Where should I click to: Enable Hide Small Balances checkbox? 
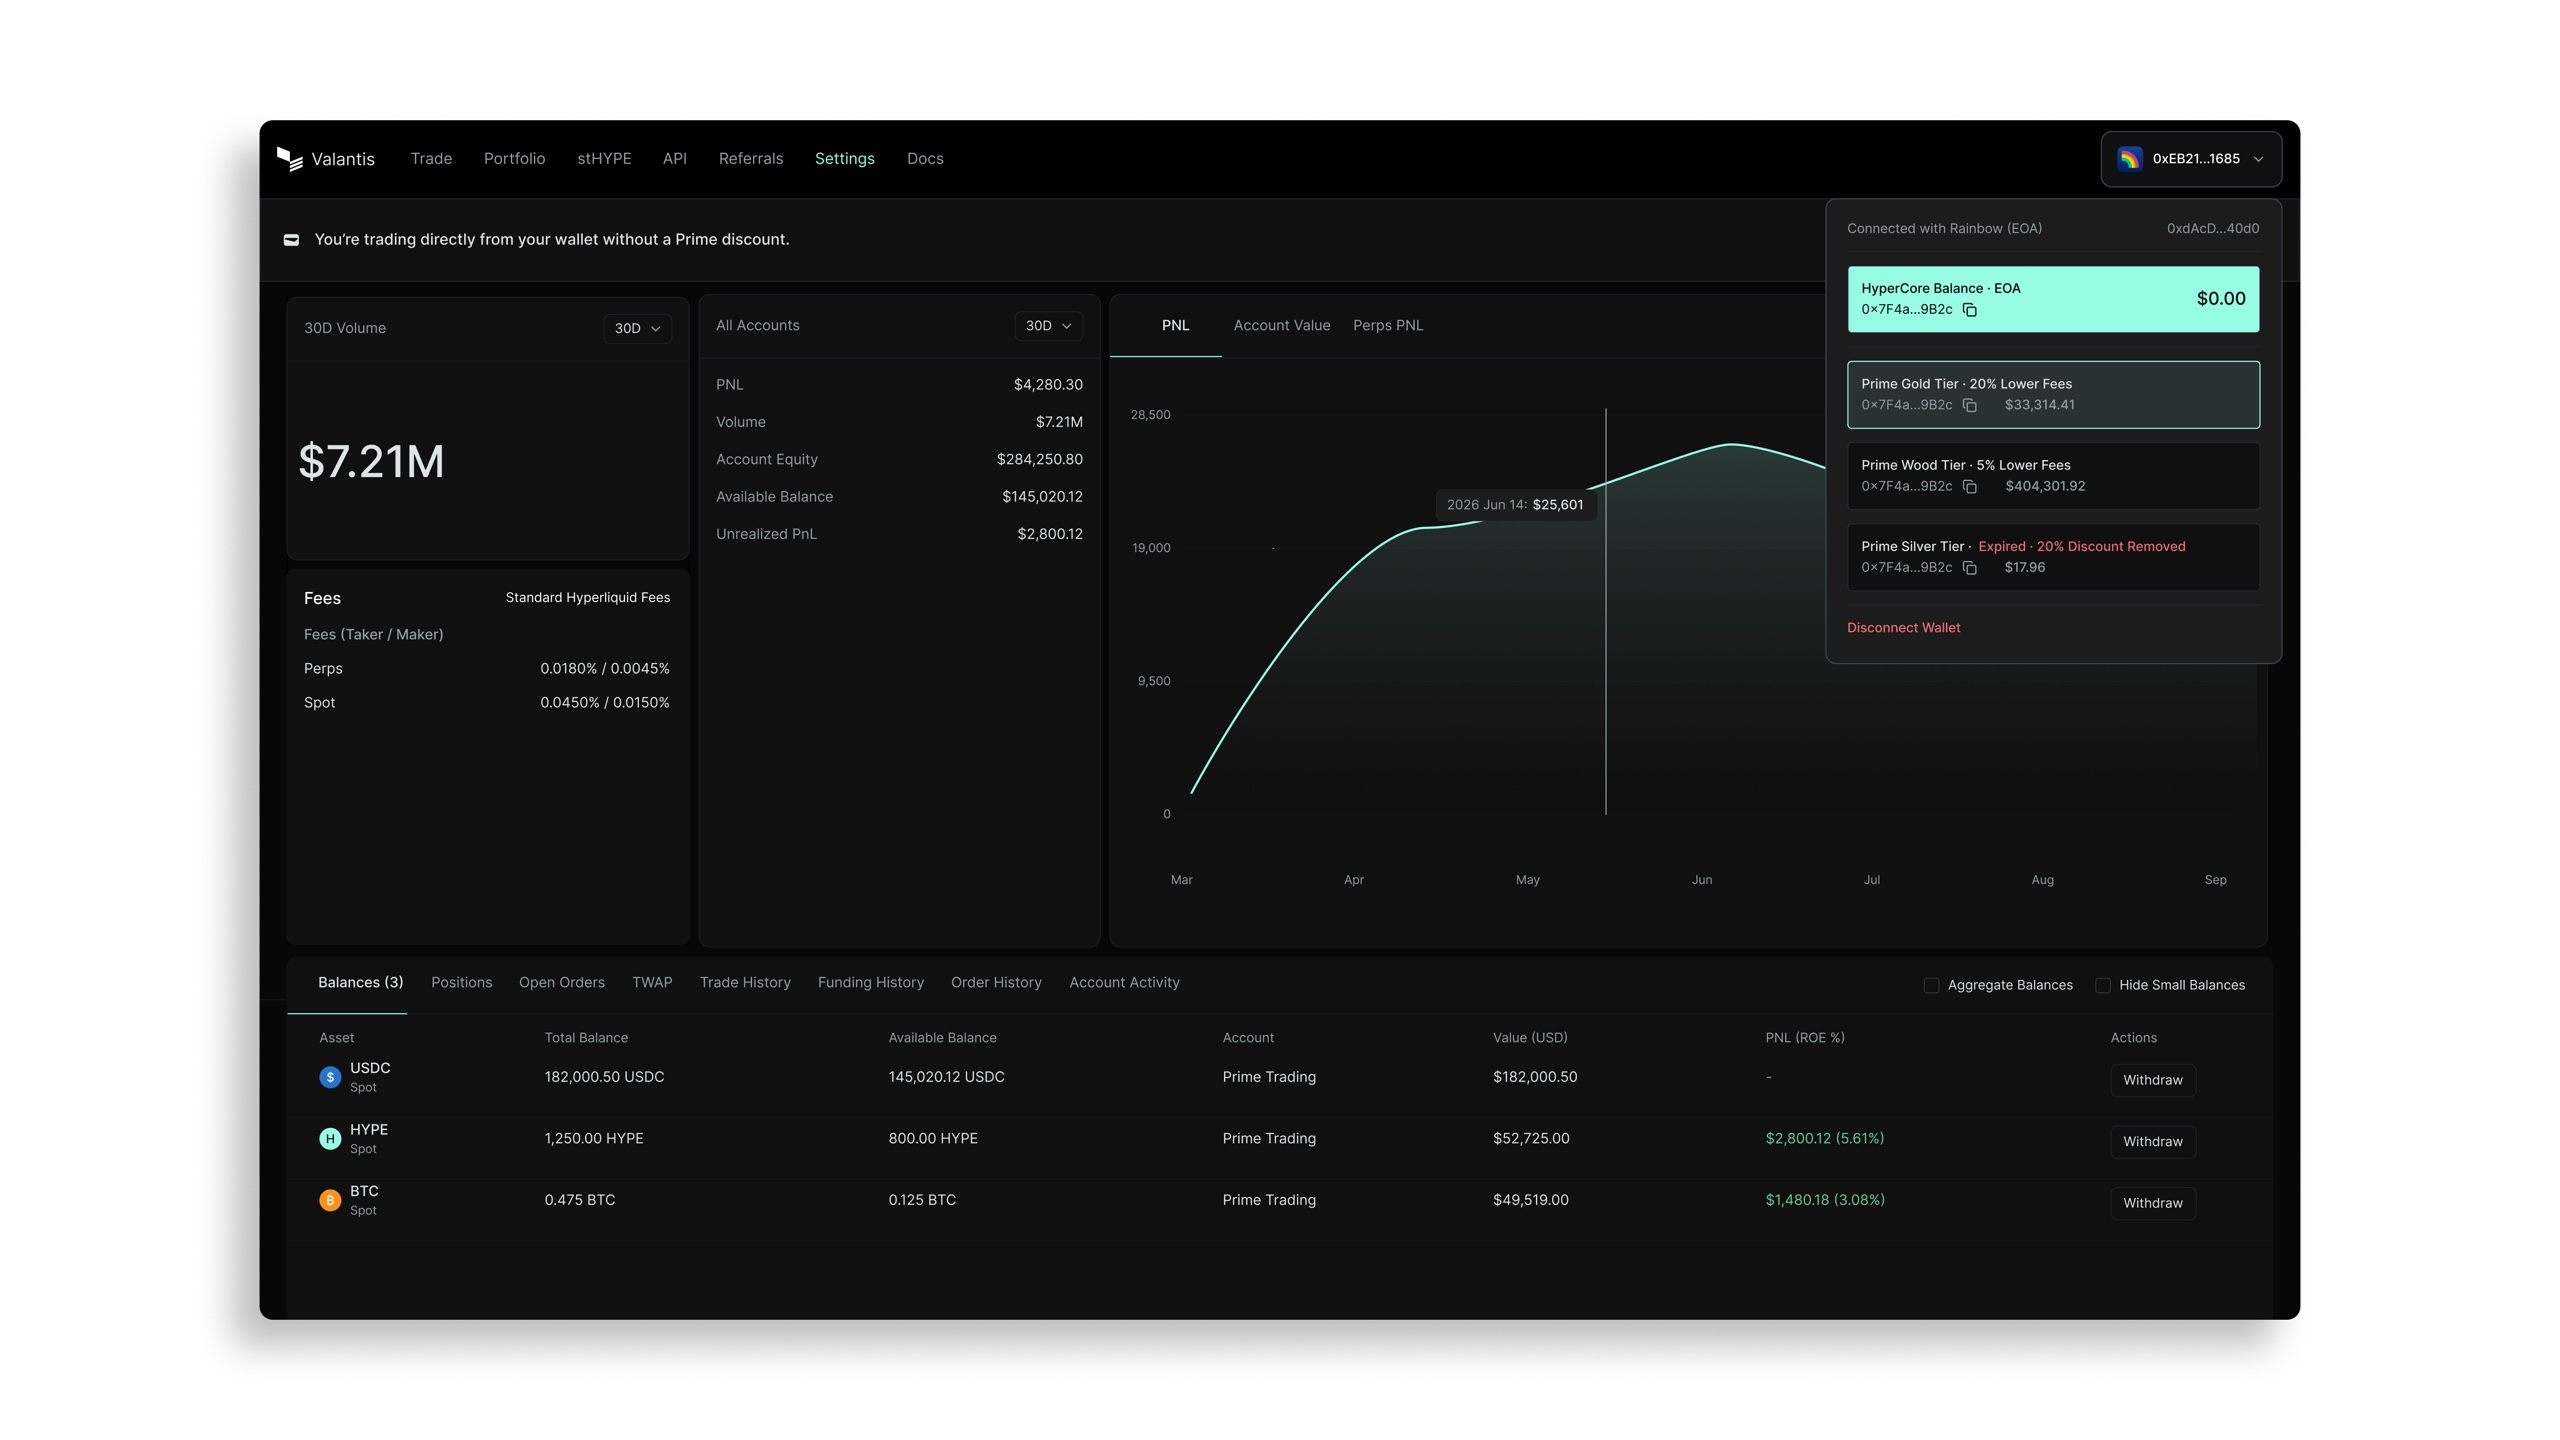(2102, 985)
